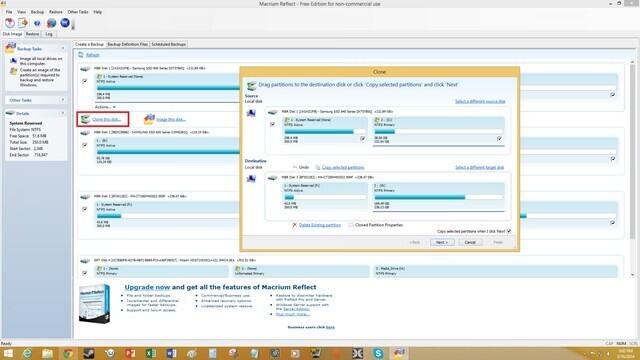Open the Help menu

[x=98, y=12]
